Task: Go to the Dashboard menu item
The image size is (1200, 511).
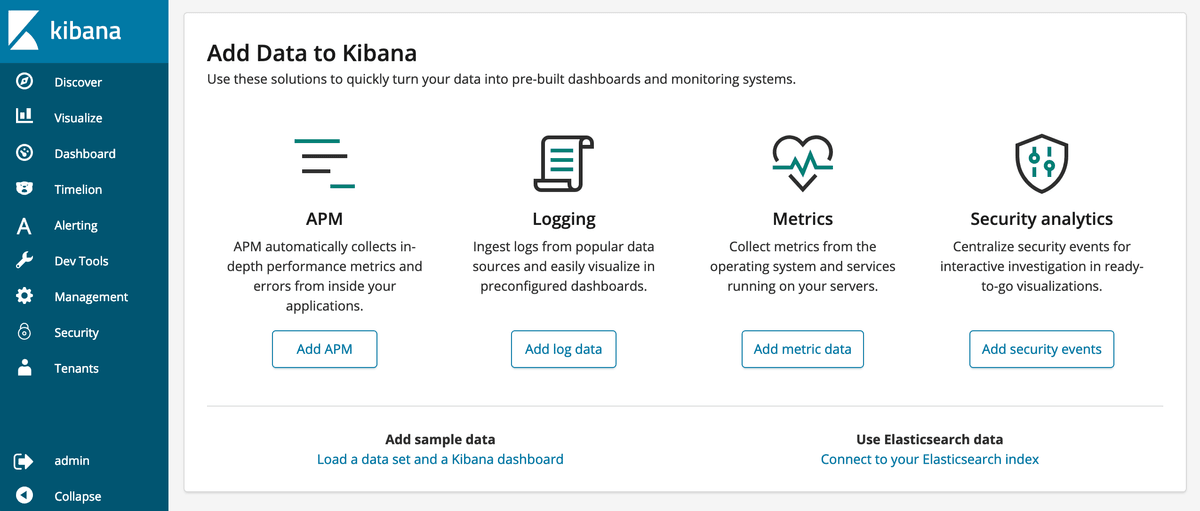Action: [x=85, y=154]
